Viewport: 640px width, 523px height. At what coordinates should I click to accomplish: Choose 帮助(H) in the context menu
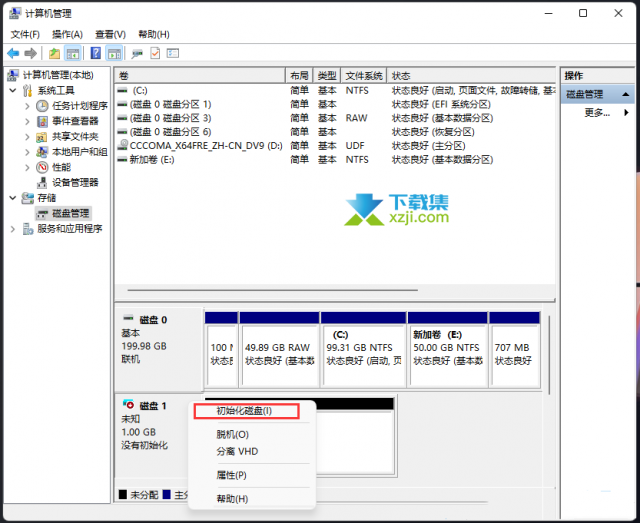coord(232,499)
